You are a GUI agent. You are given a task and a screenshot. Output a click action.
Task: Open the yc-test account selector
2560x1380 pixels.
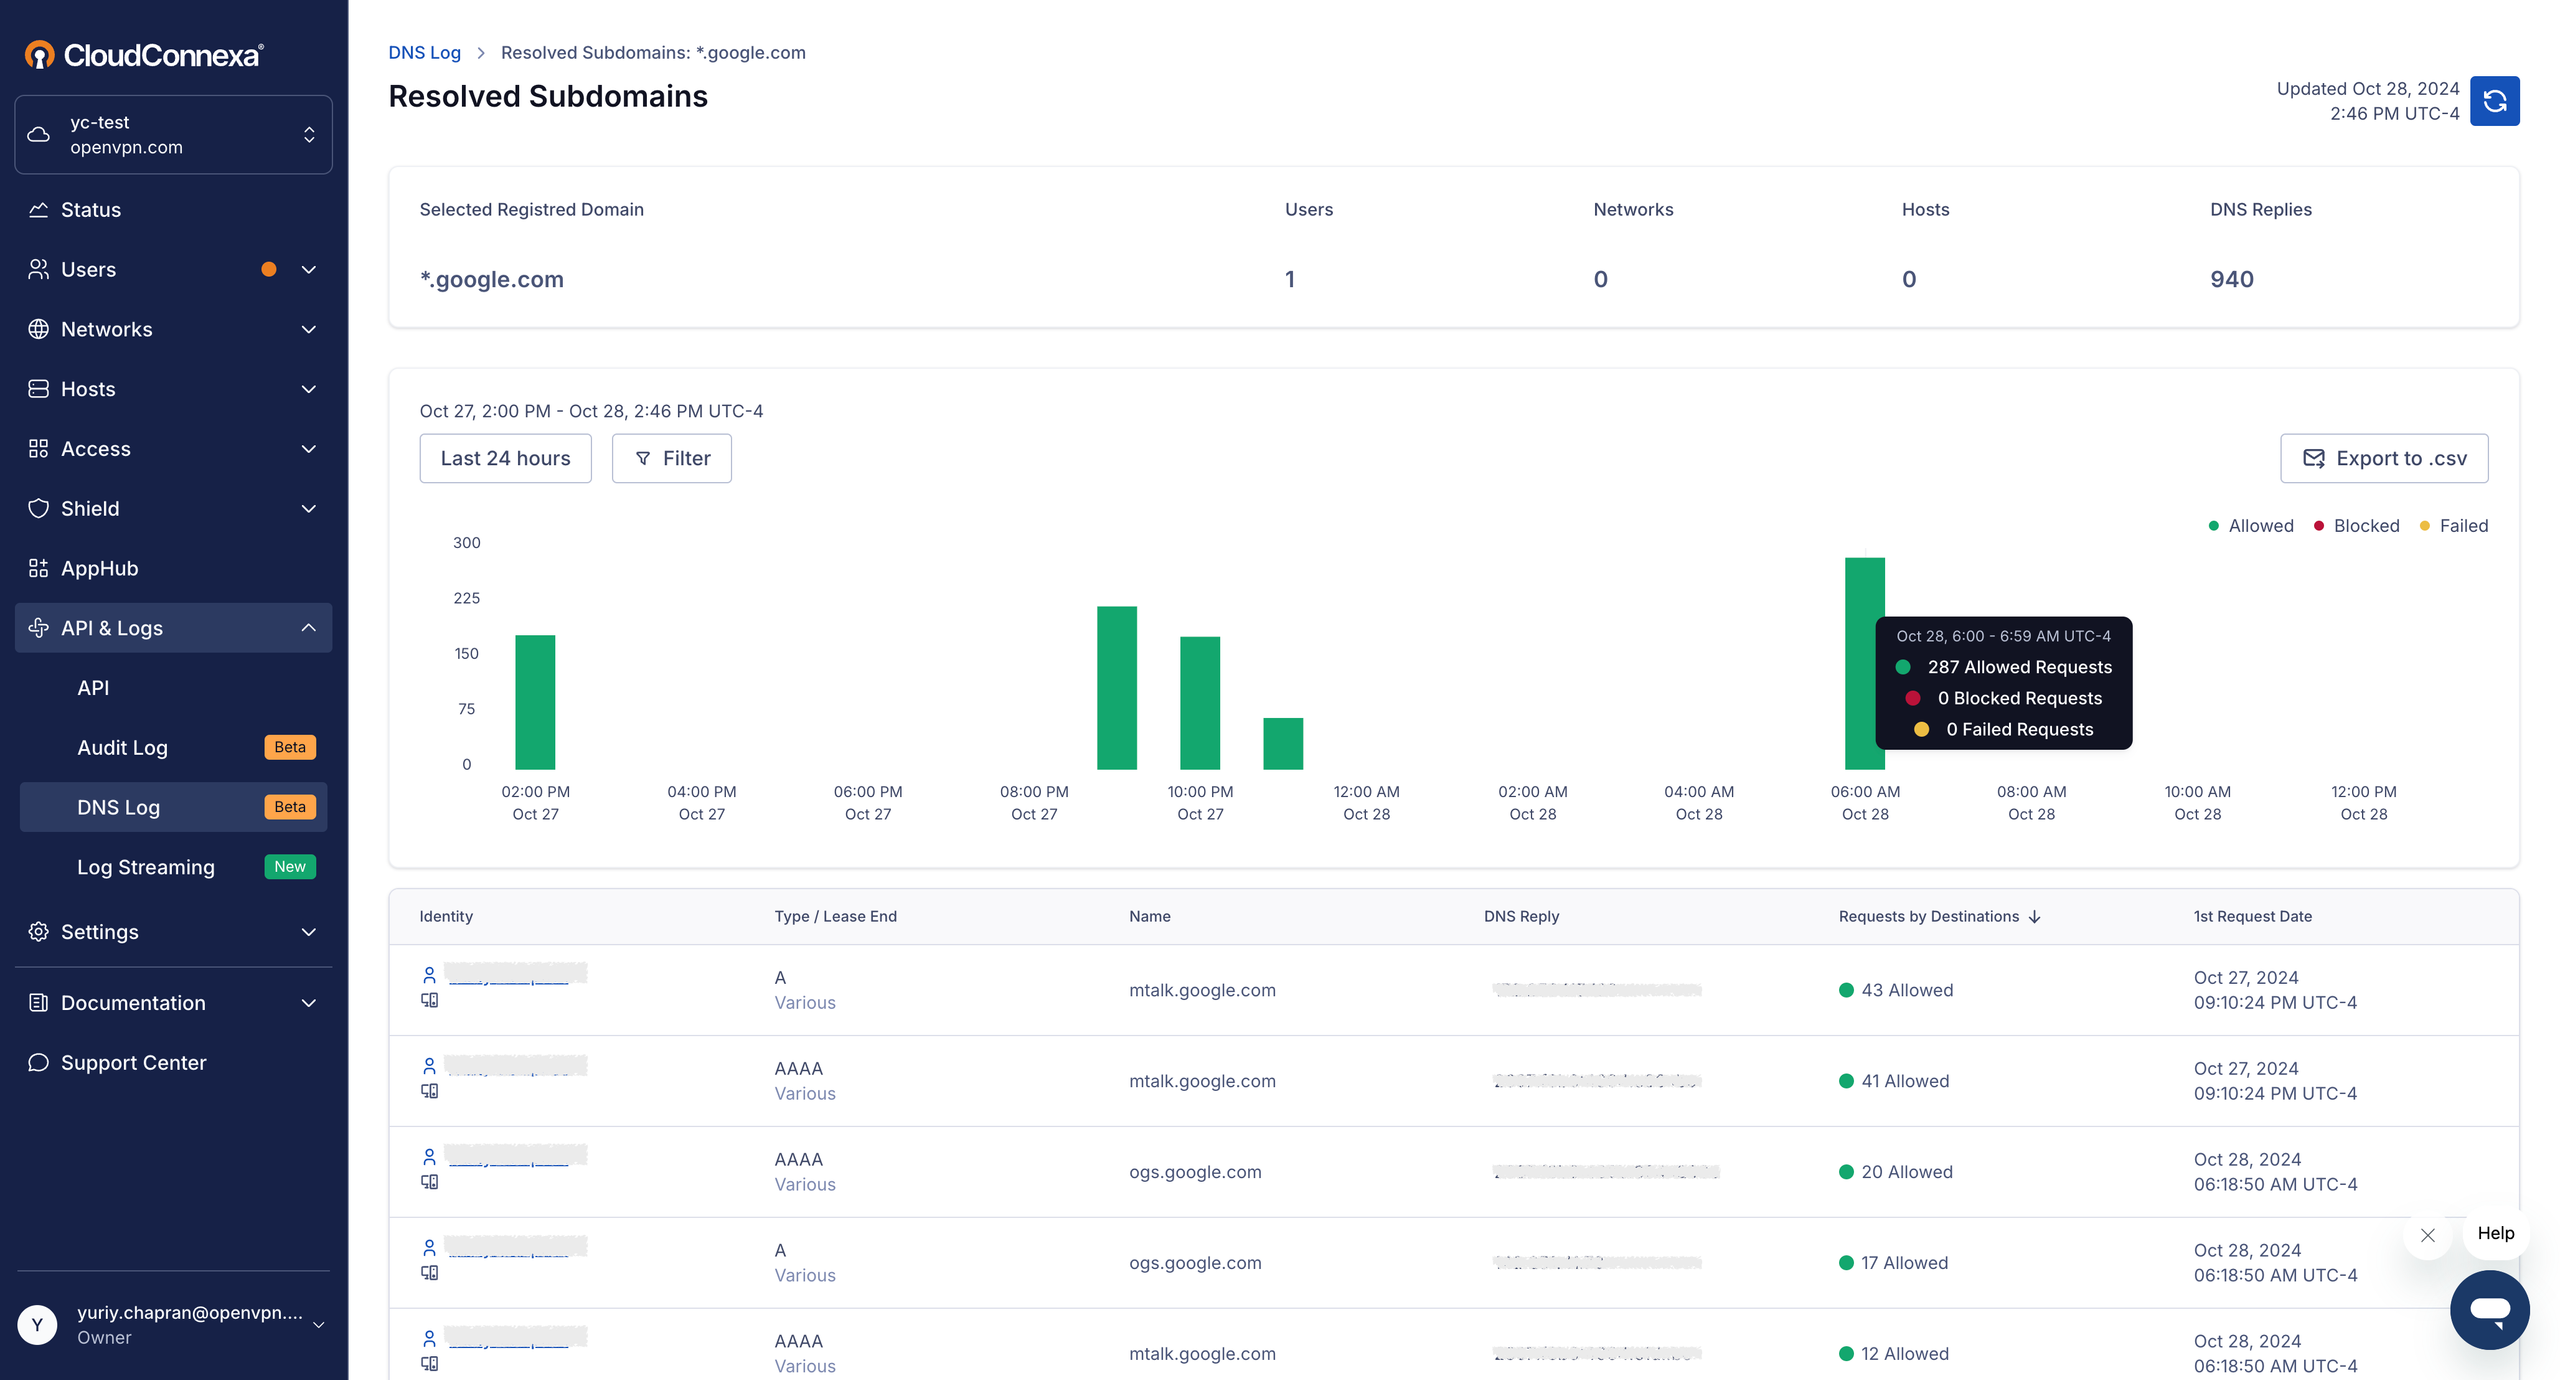pos(173,135)
